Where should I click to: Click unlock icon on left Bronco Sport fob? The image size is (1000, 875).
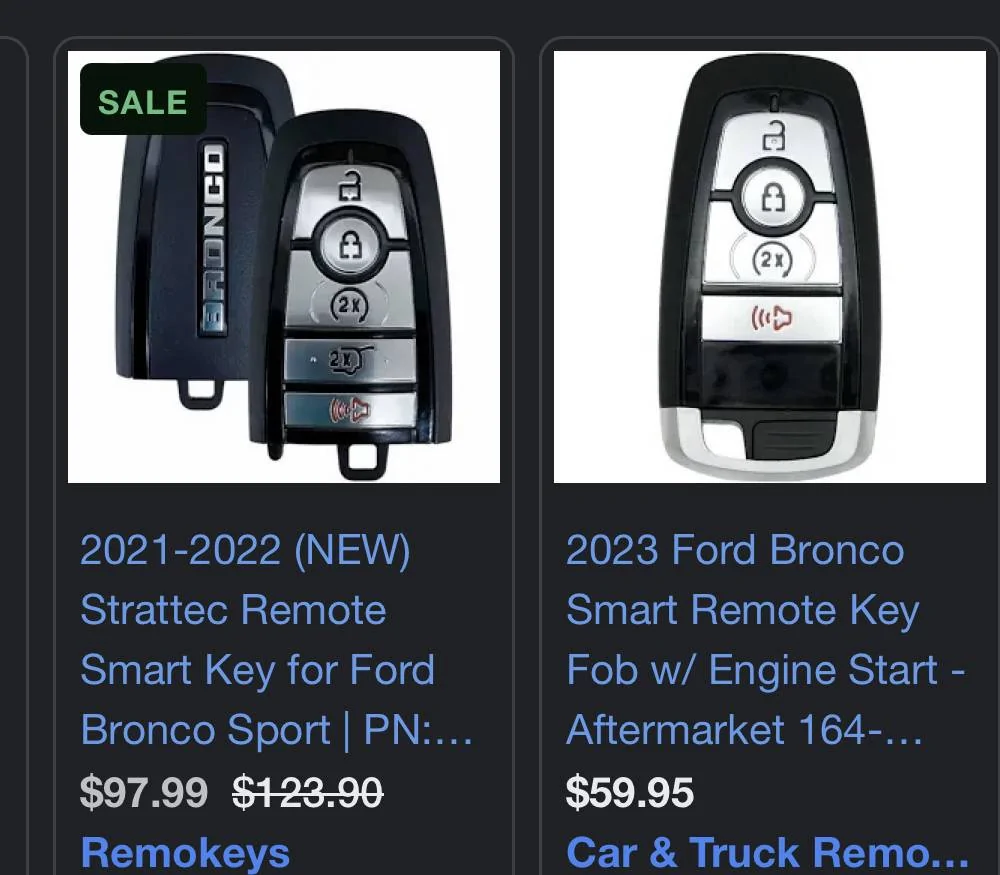350,183
